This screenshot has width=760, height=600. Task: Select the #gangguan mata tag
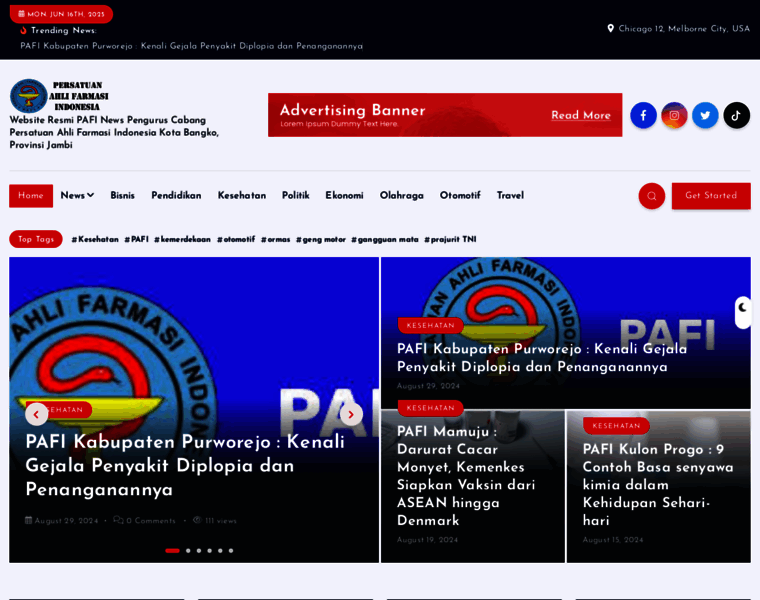pos(385,239)
